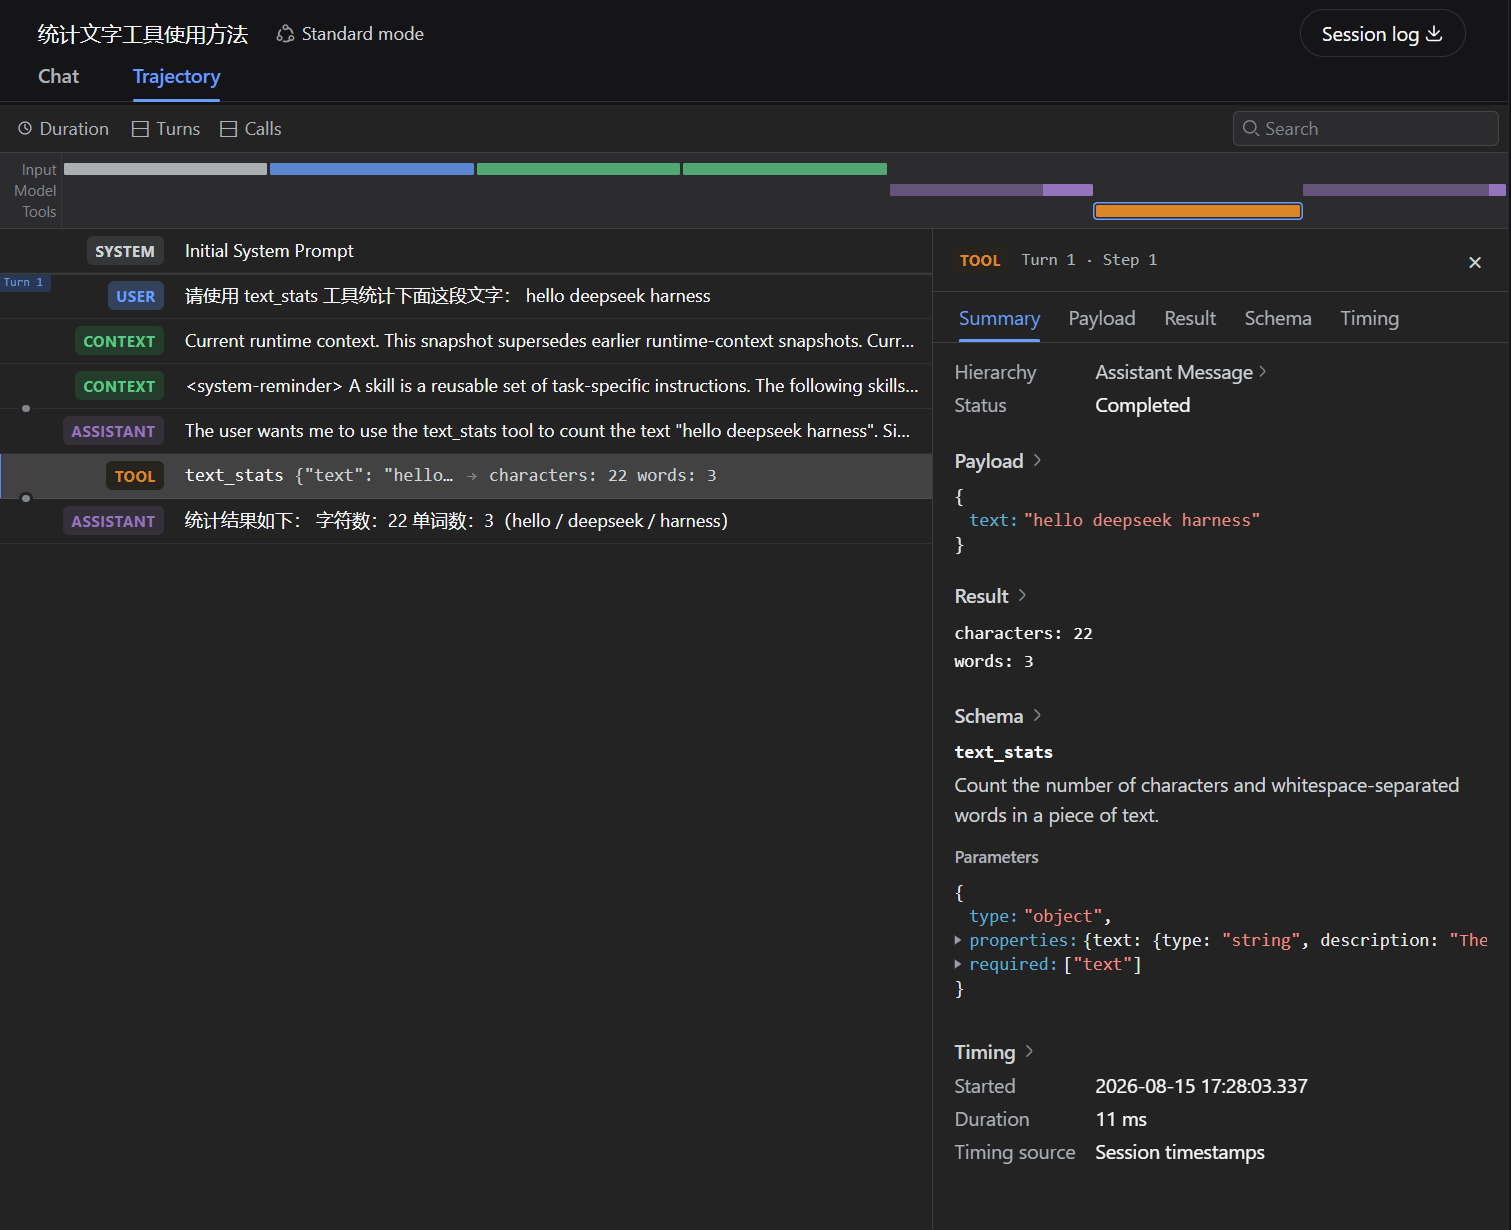Close the tool detail panel
This screenshot has height=1230, width=1511.
point(1475,262)
